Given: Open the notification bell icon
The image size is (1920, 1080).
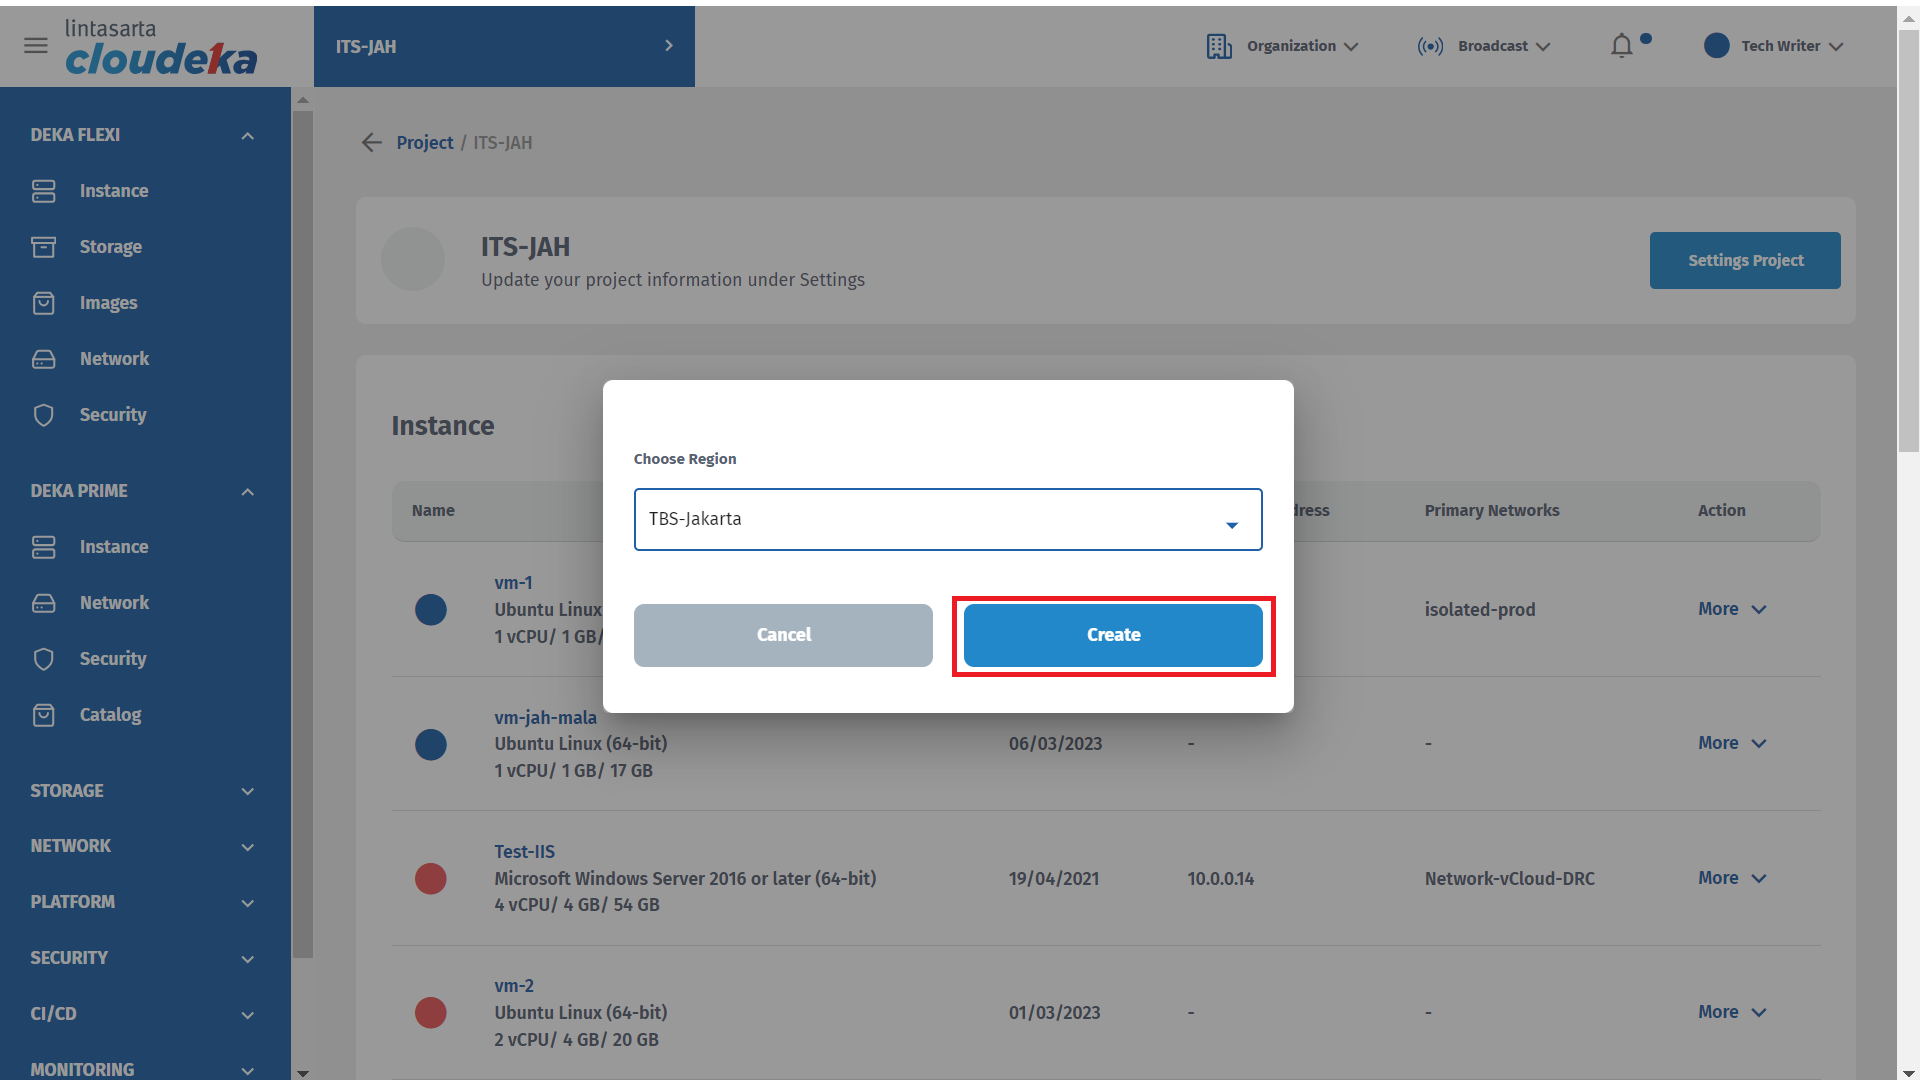Looking at the screenshot, I should point(1621,46).
